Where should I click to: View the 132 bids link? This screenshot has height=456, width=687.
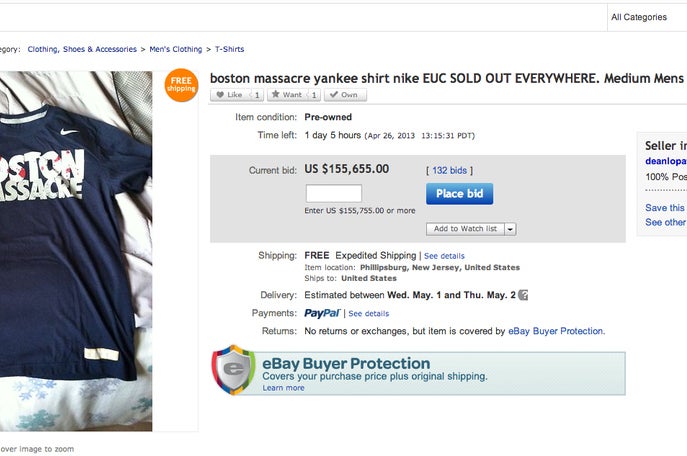click(x=450, y=171)
